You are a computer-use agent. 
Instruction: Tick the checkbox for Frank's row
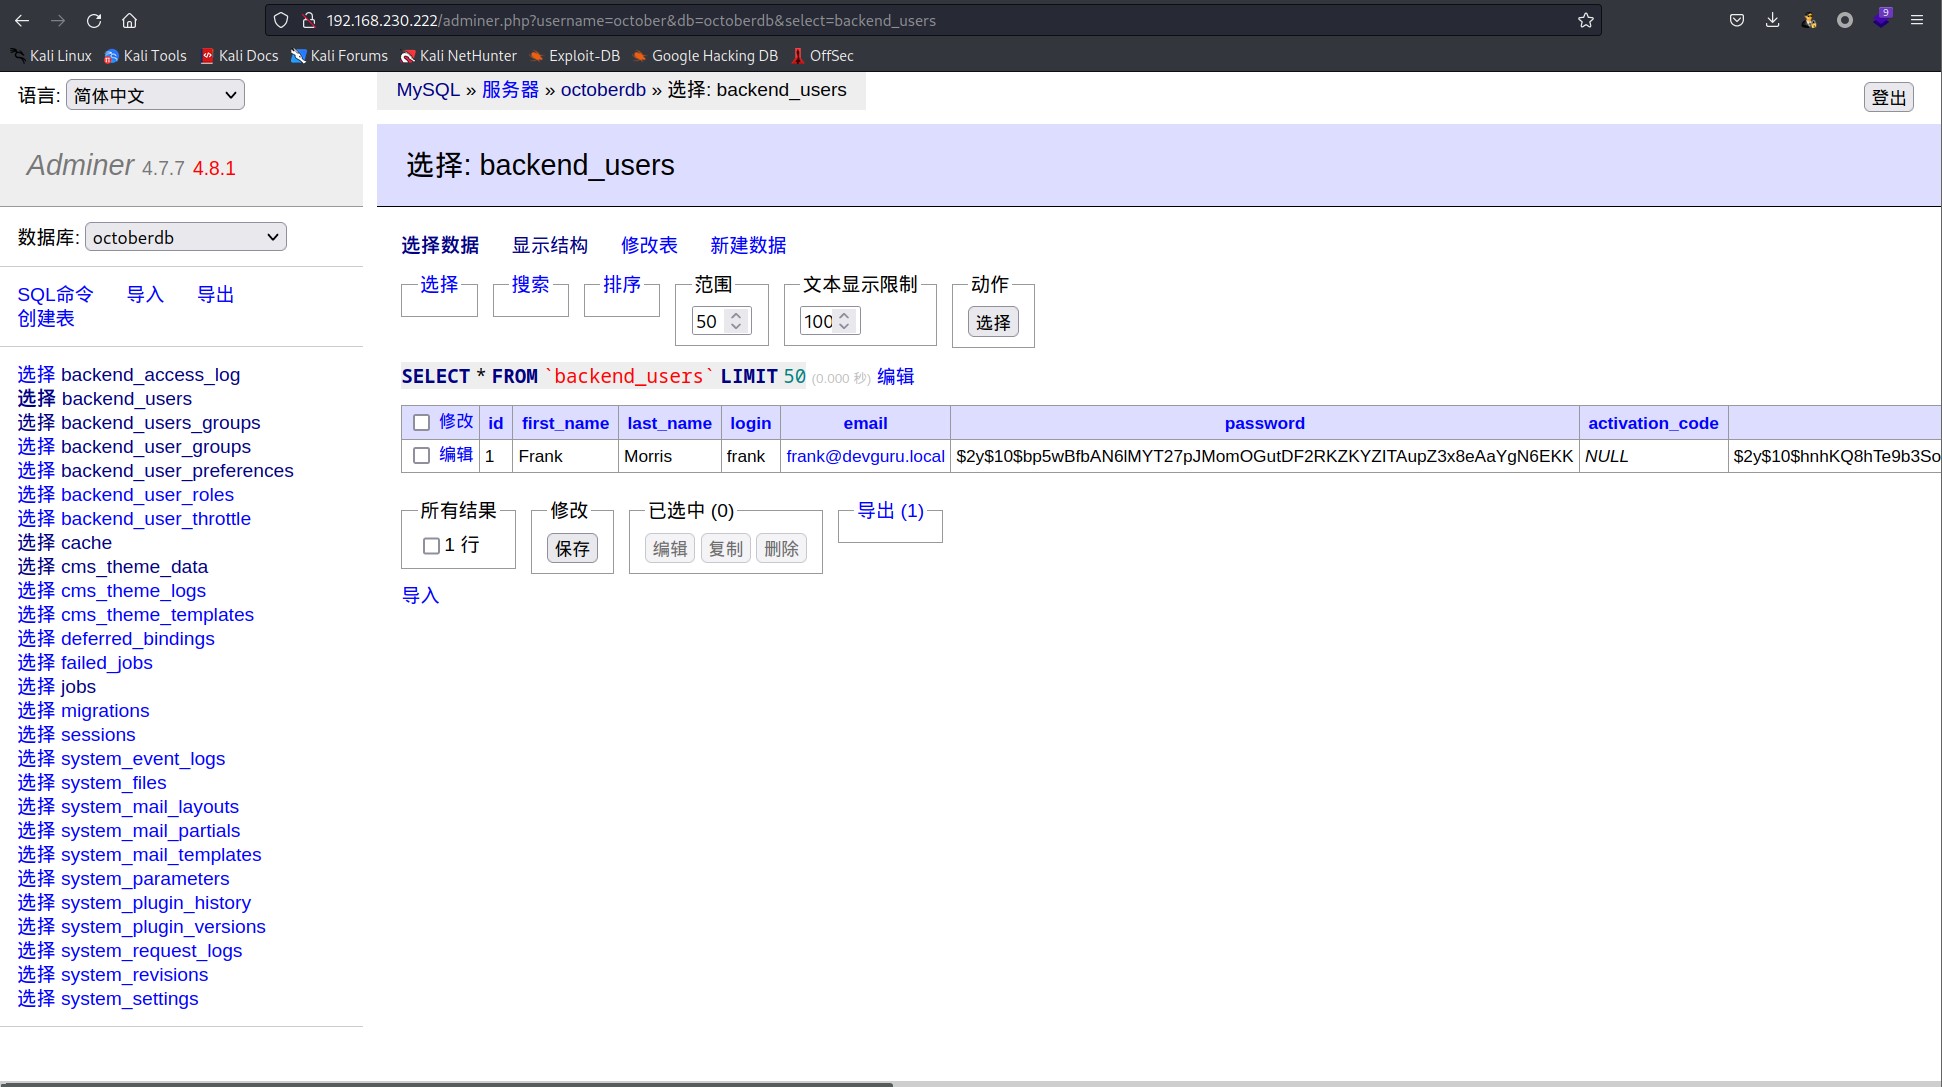422,456
